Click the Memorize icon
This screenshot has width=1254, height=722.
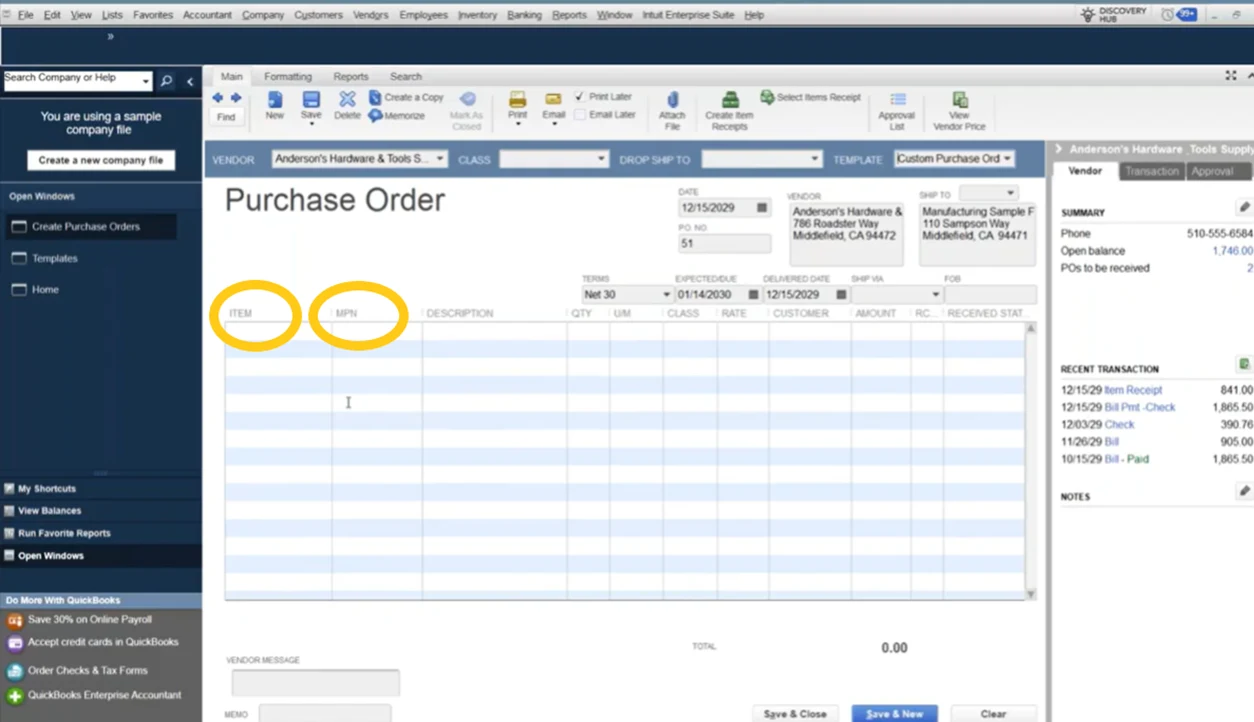pyautogui.click(x=376, y=116)
